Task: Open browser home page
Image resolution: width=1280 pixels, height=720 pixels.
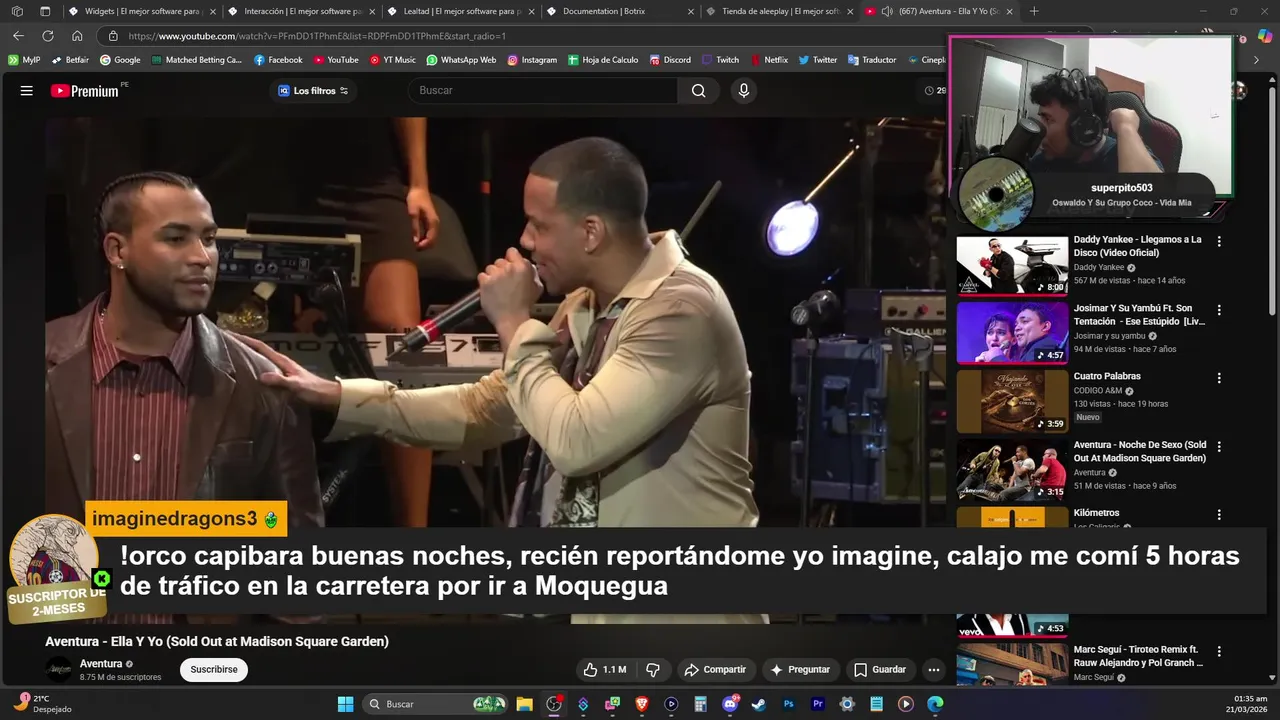Action: click(x=77, y=36)
